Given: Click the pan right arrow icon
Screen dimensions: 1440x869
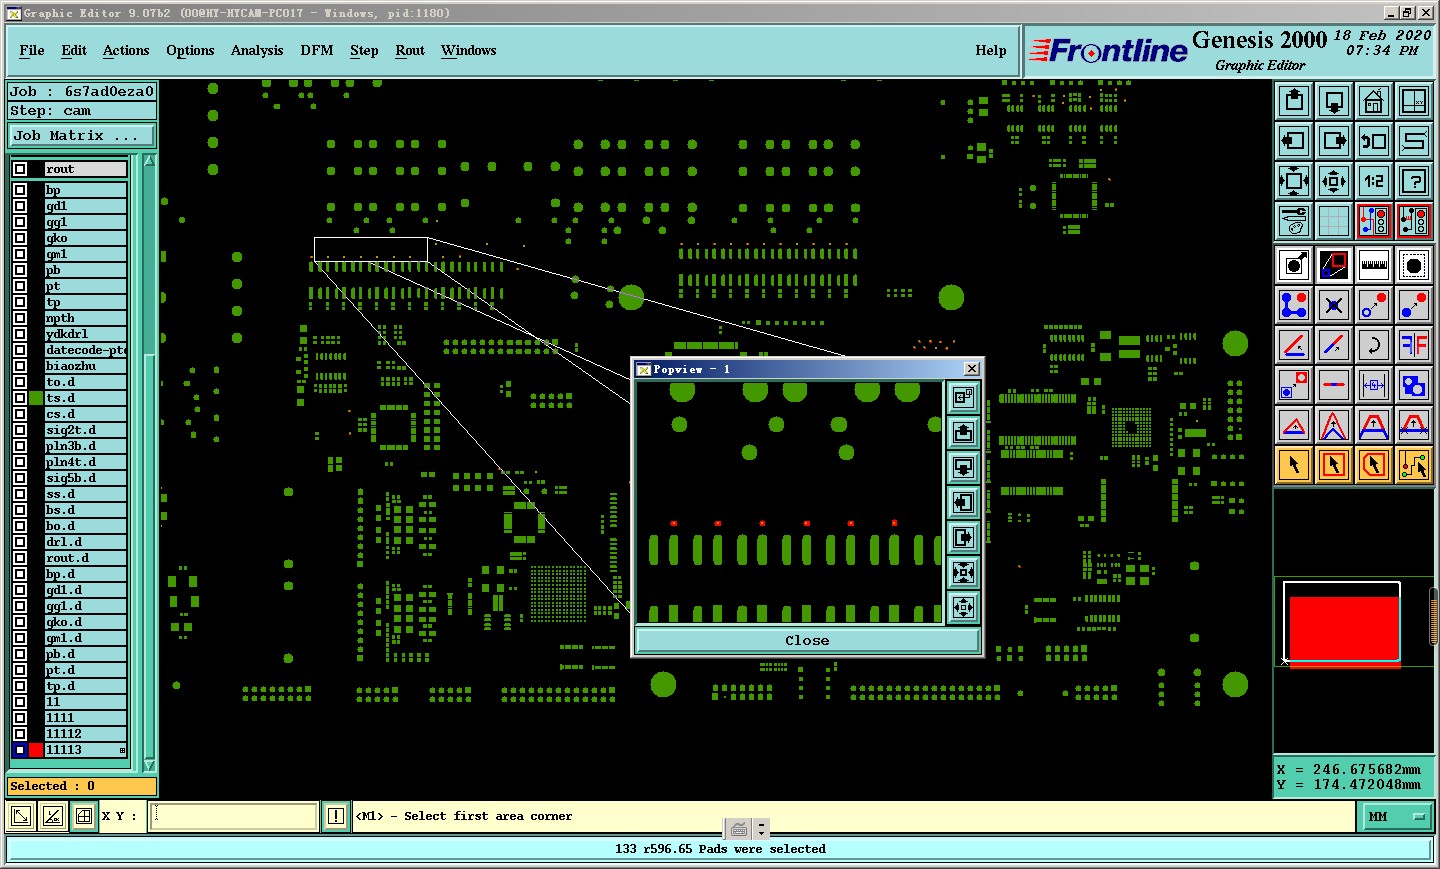Looking at the screenshot, I should click(1334, 141).
